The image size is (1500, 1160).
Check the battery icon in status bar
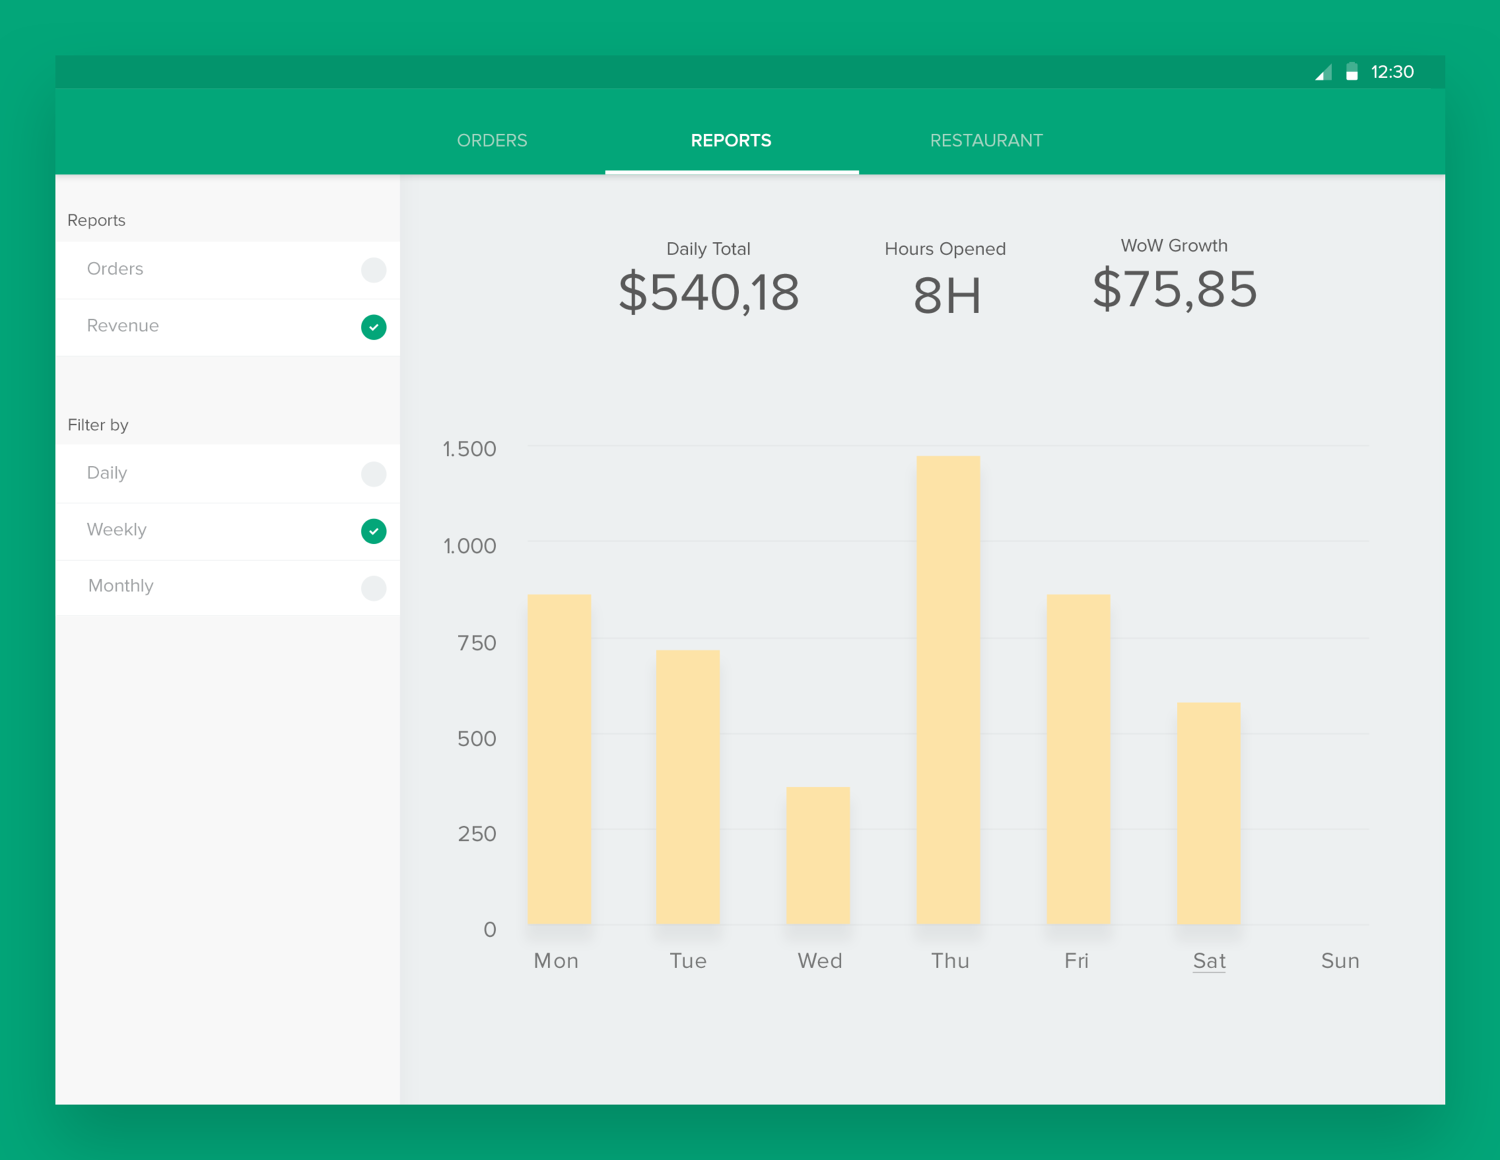coord(1352,72)
